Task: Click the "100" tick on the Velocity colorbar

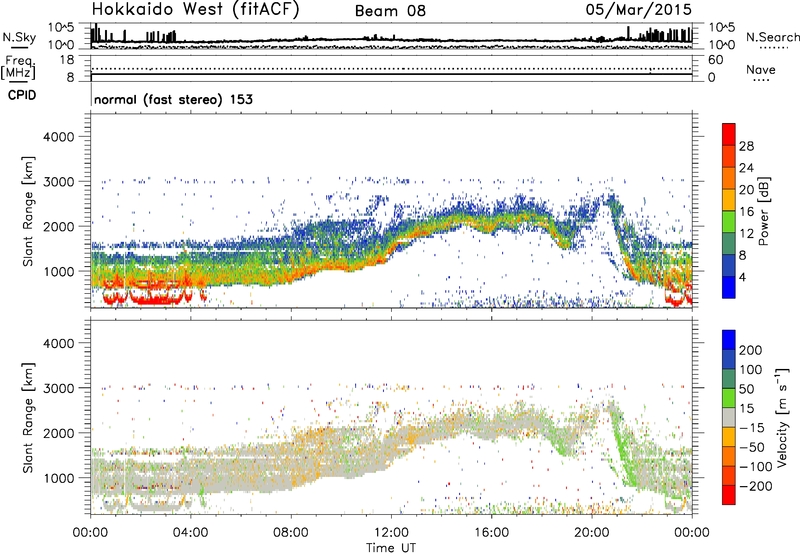Action: [x=751, y=370]
